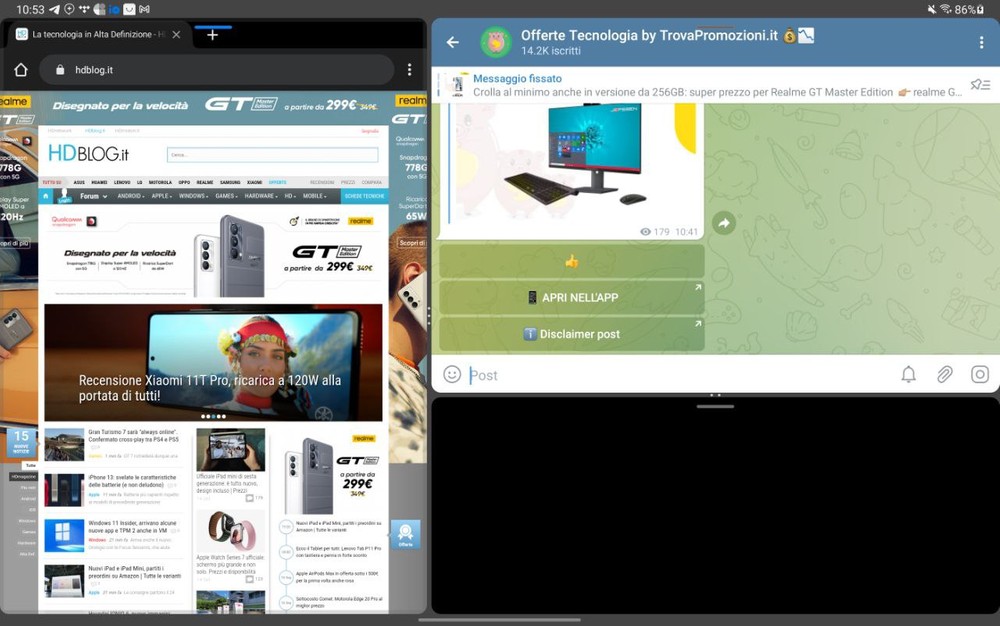The width and height of the screenshot is (1000, 626).
Task: Open the Gmail notification icon in status bar
Action: (145, 9)
